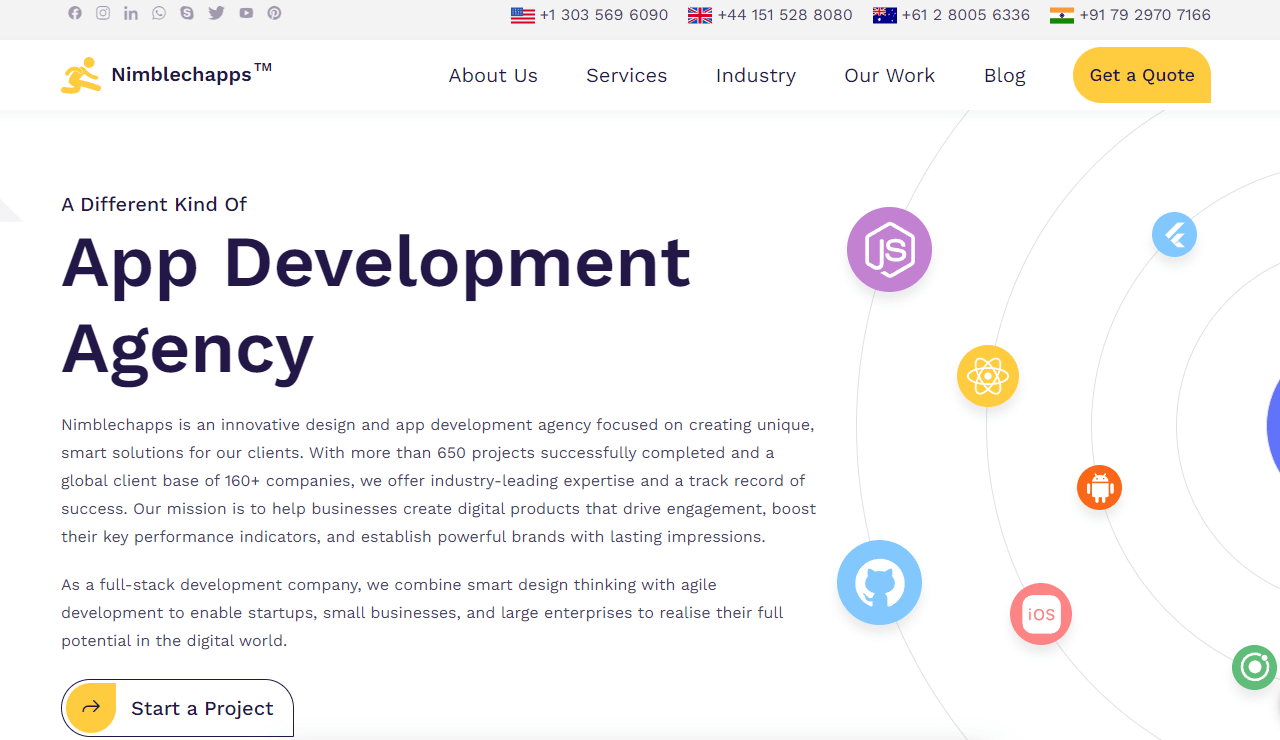Open the About Us menu
The image size is (1280, 740).
(x=493, y=76)
